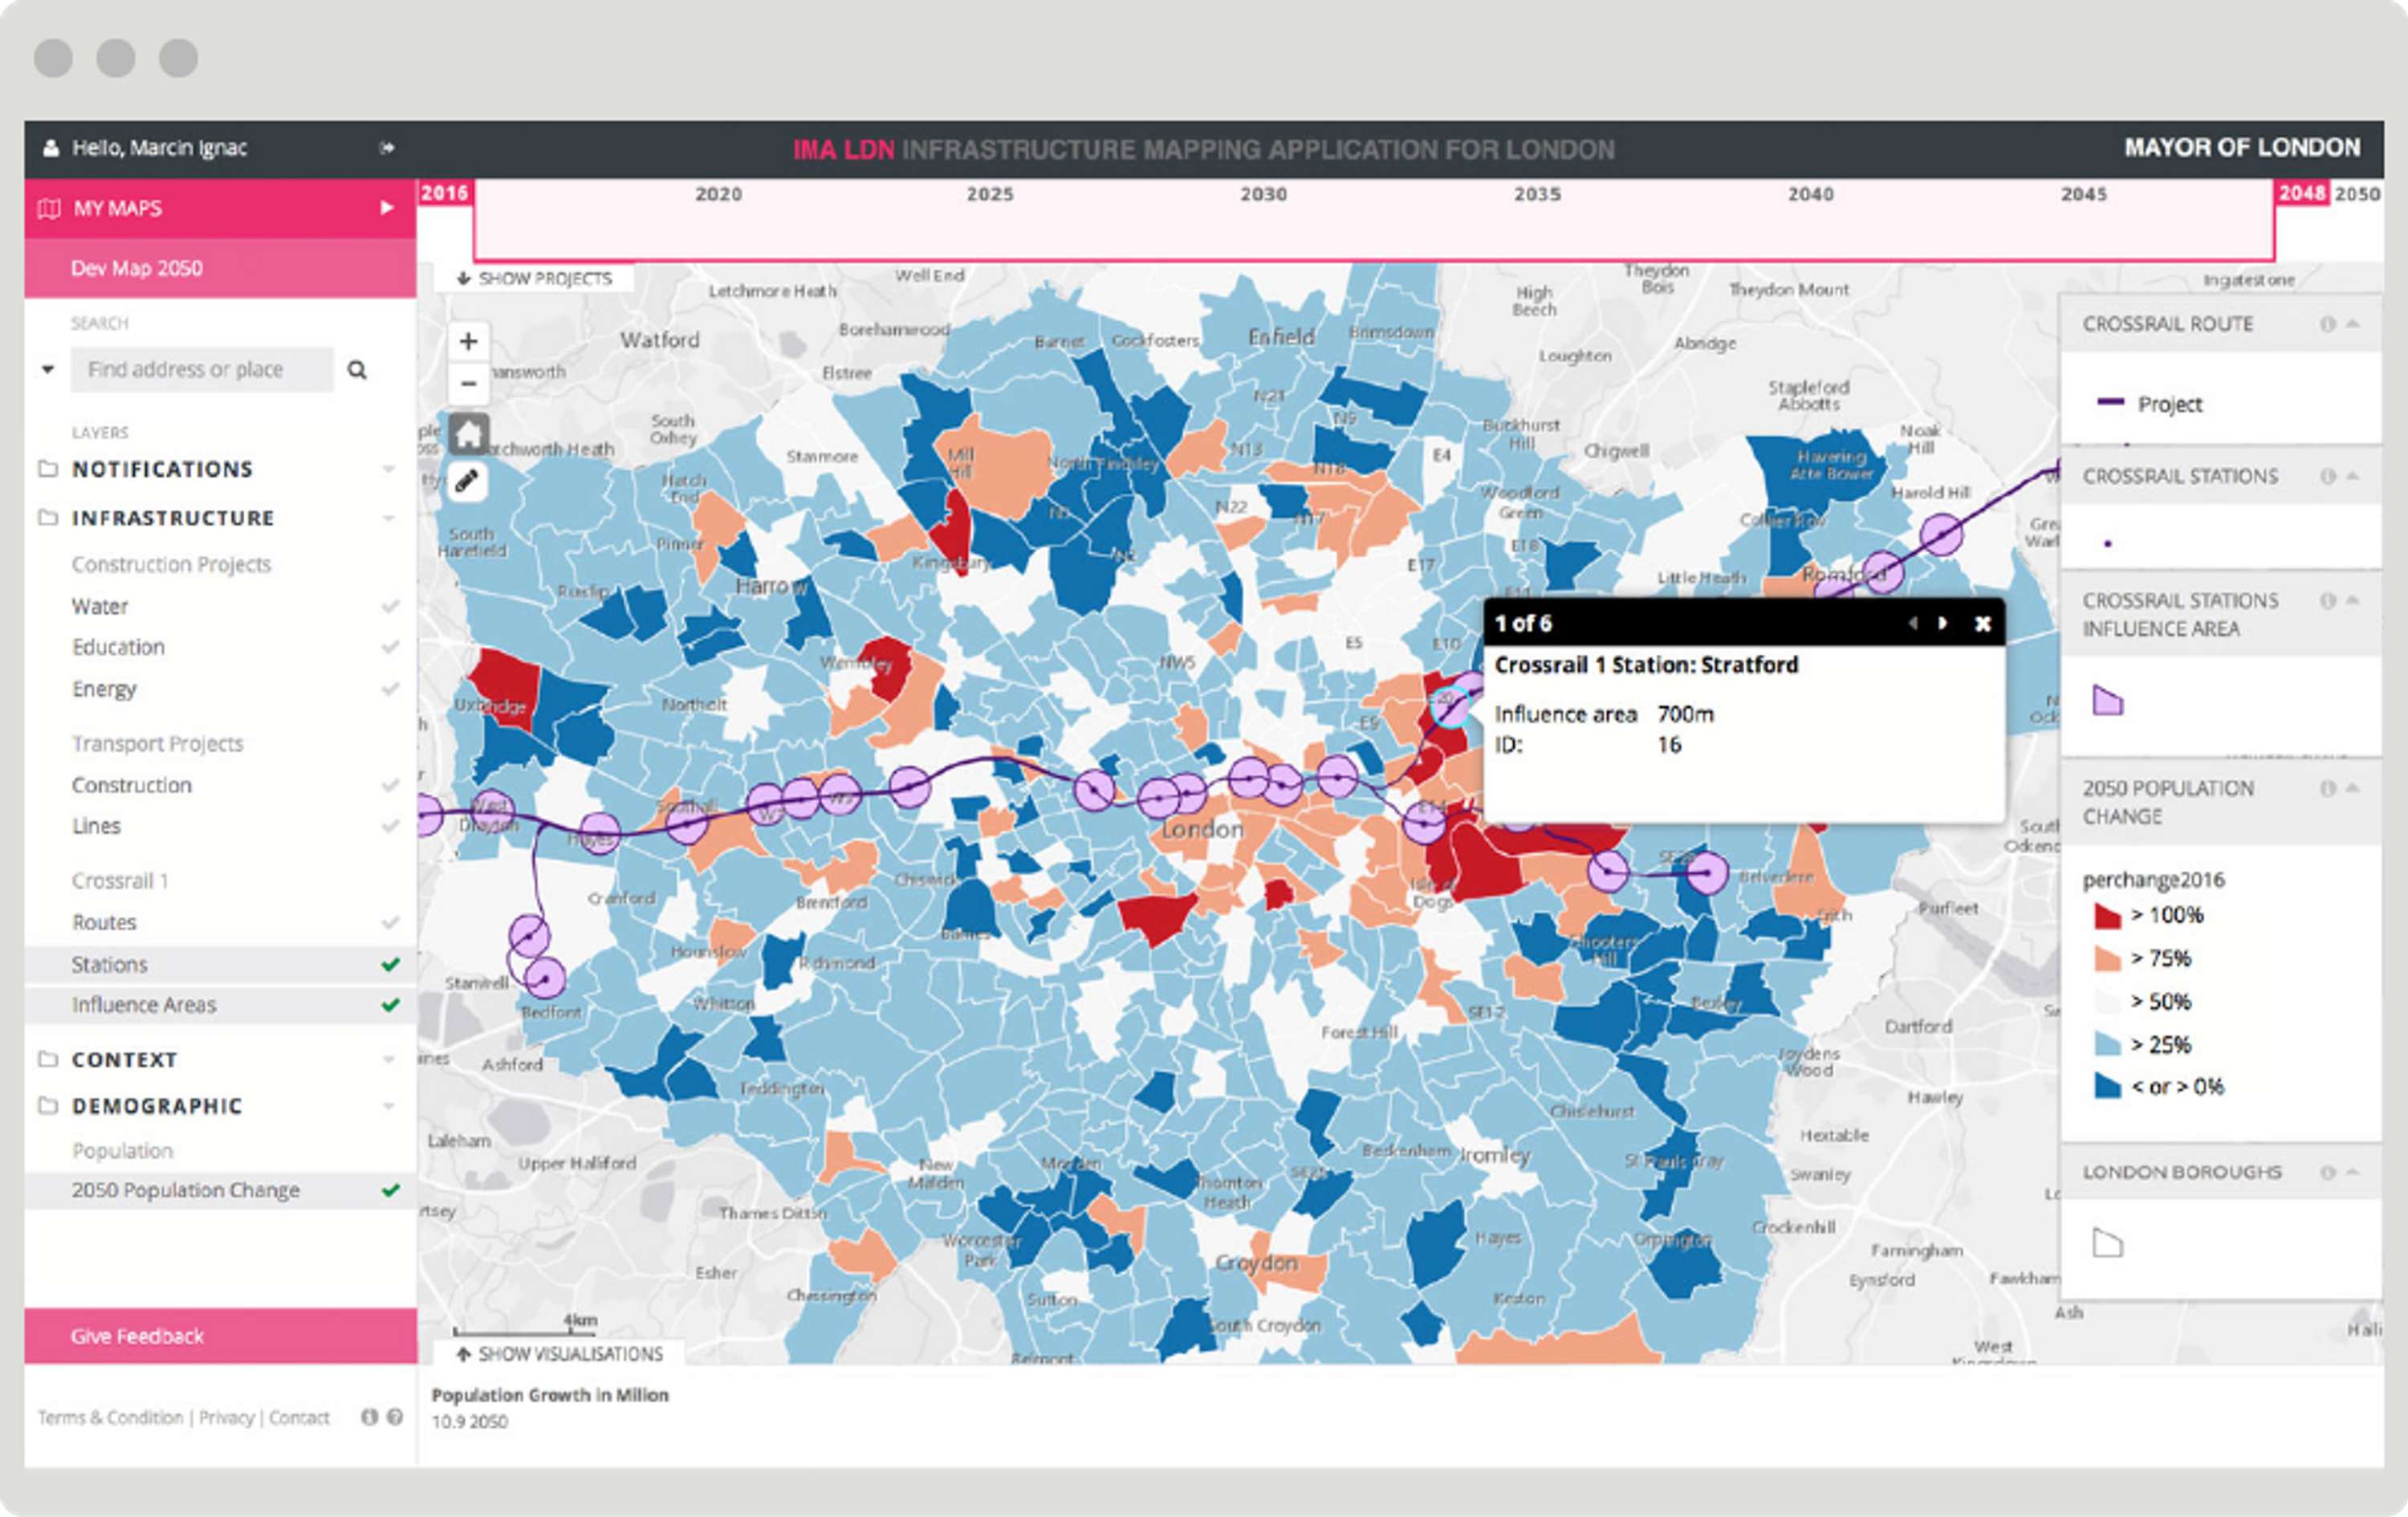The width and height of the screenshot is (2408, 1517).
Task: Open the INFRASTRUCTURE layer group
Action: click(x=173, y=518)
